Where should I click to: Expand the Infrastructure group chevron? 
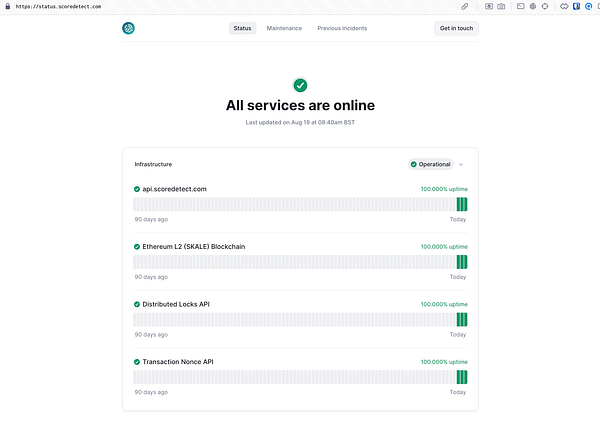pyautogui.click(x=461, y=164)
